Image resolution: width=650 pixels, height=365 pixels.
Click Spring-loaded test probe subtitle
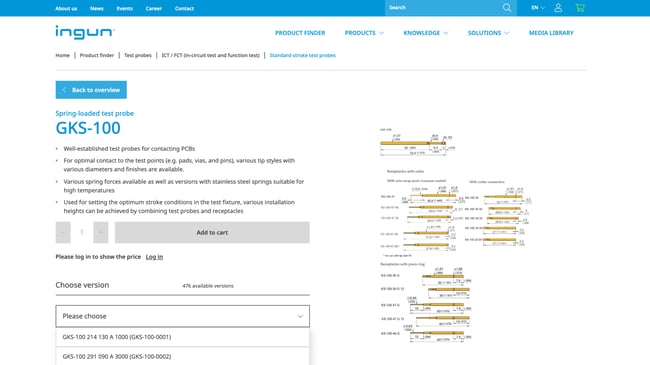pyautogui.click(x=95, y=113)
